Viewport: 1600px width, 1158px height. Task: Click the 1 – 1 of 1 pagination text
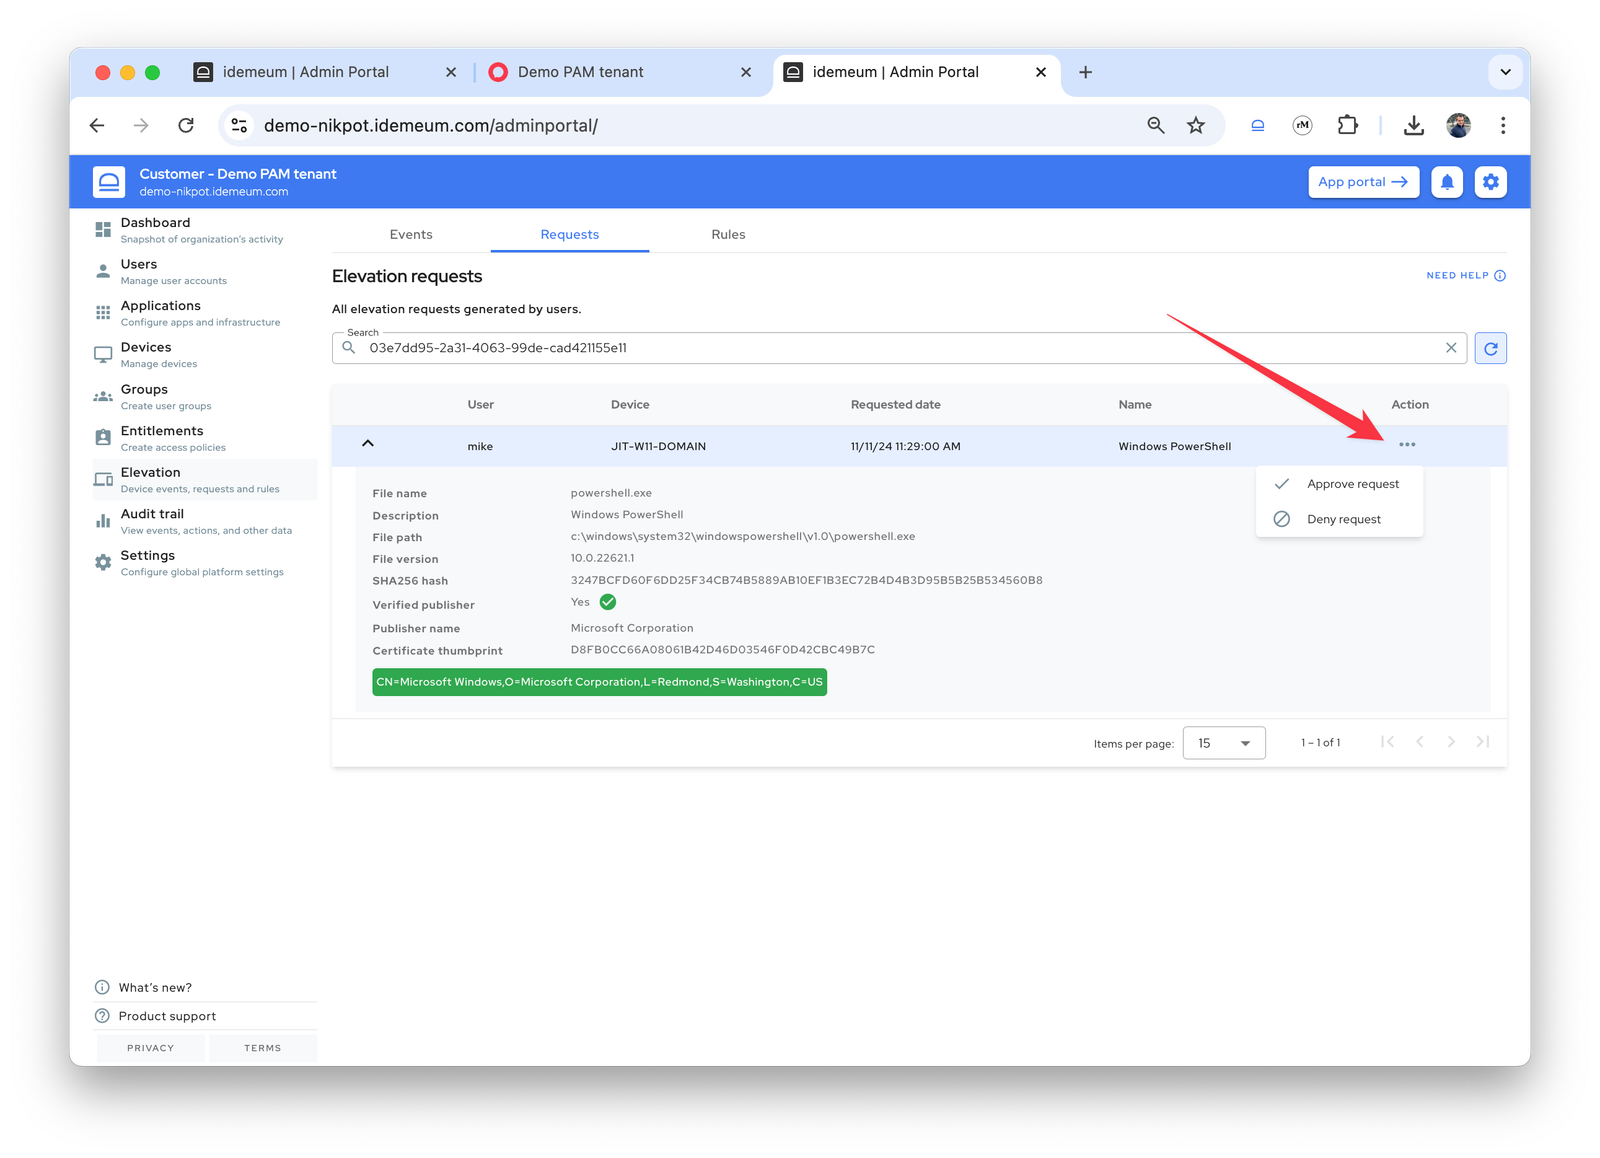coord(1320,743)
